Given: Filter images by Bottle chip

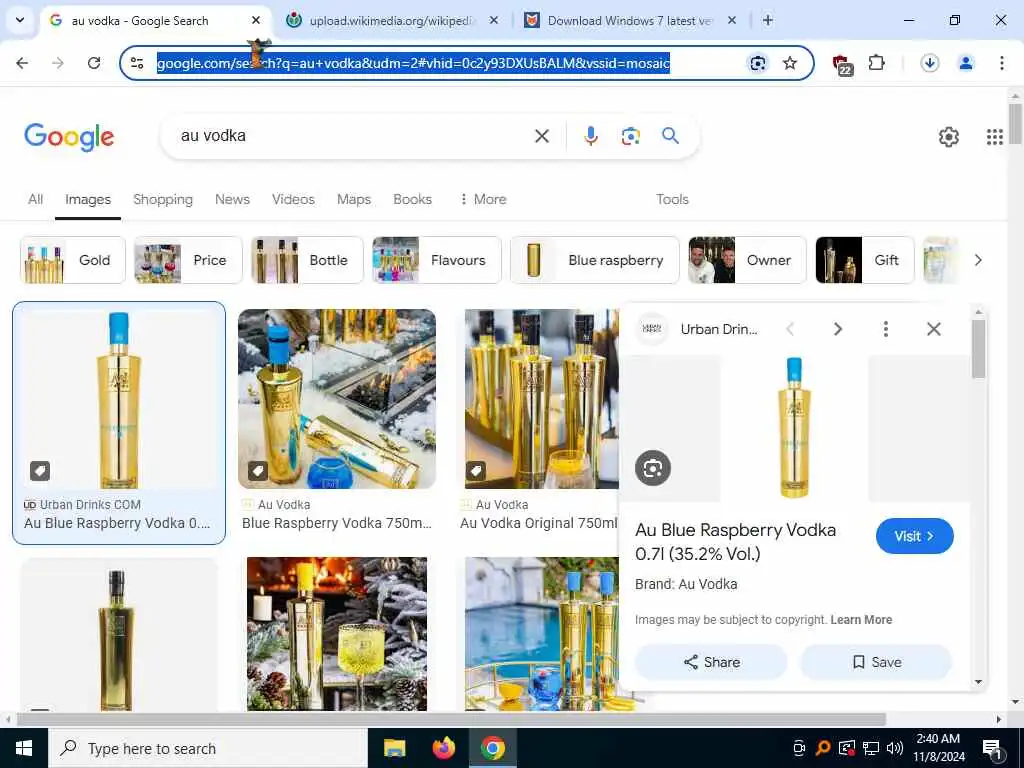Looking at the screenshot, I should tap(307, 260).
